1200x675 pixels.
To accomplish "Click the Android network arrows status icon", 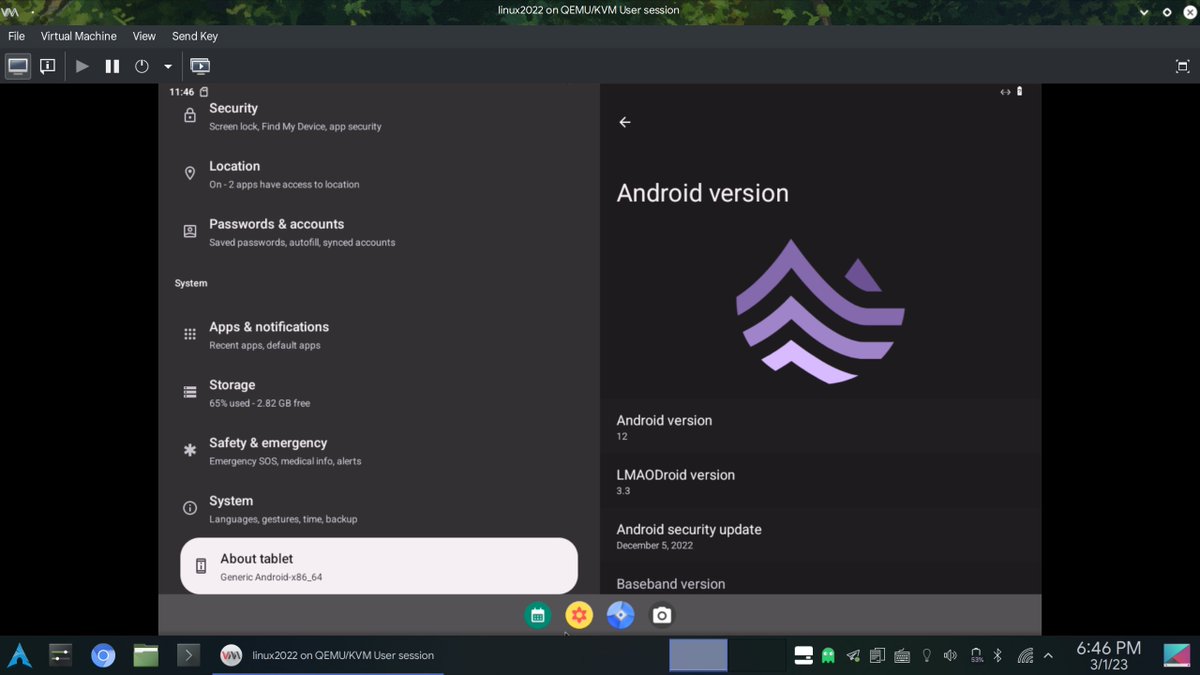I will click(1005, 92).
